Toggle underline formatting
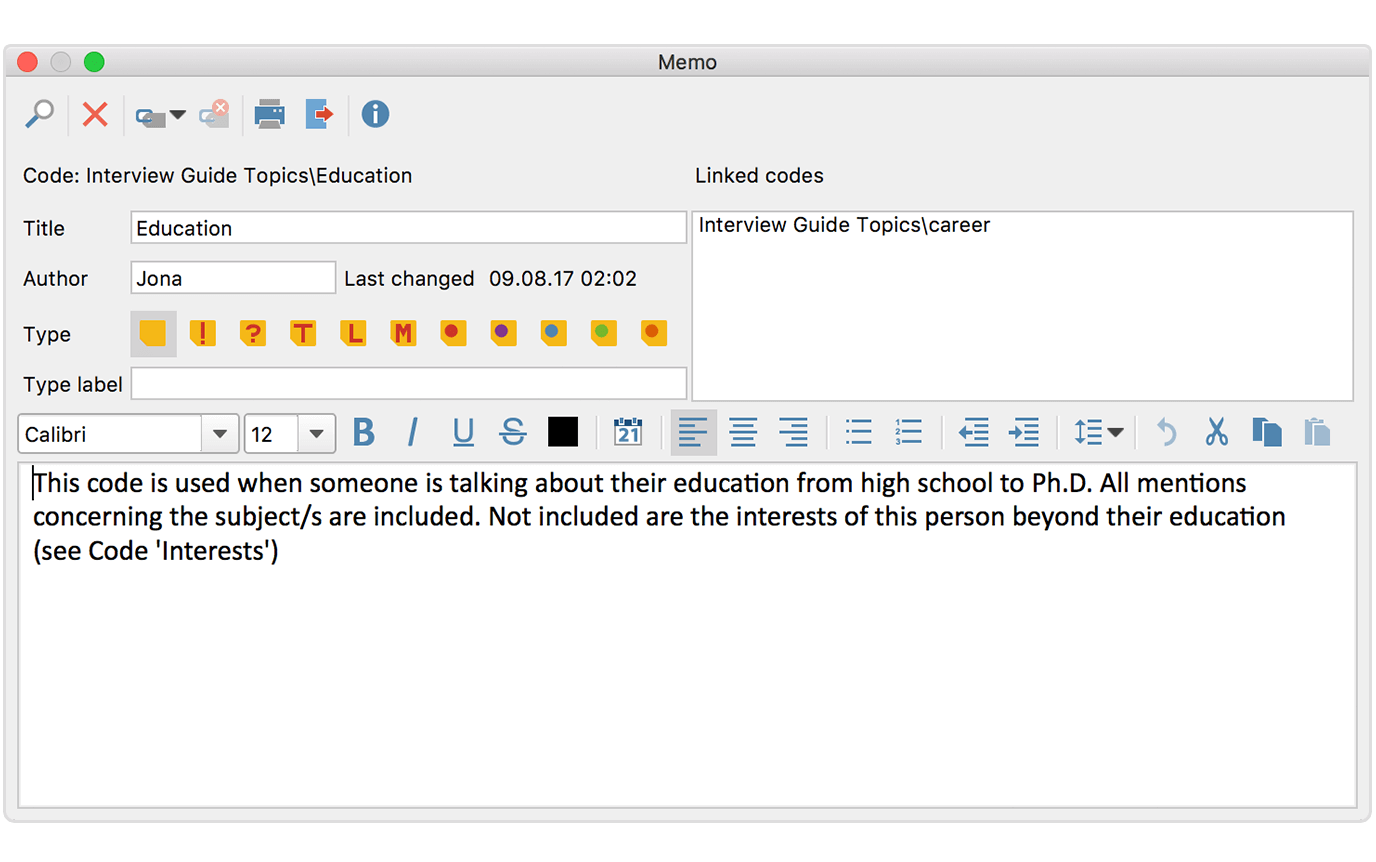 pos(463,433)
